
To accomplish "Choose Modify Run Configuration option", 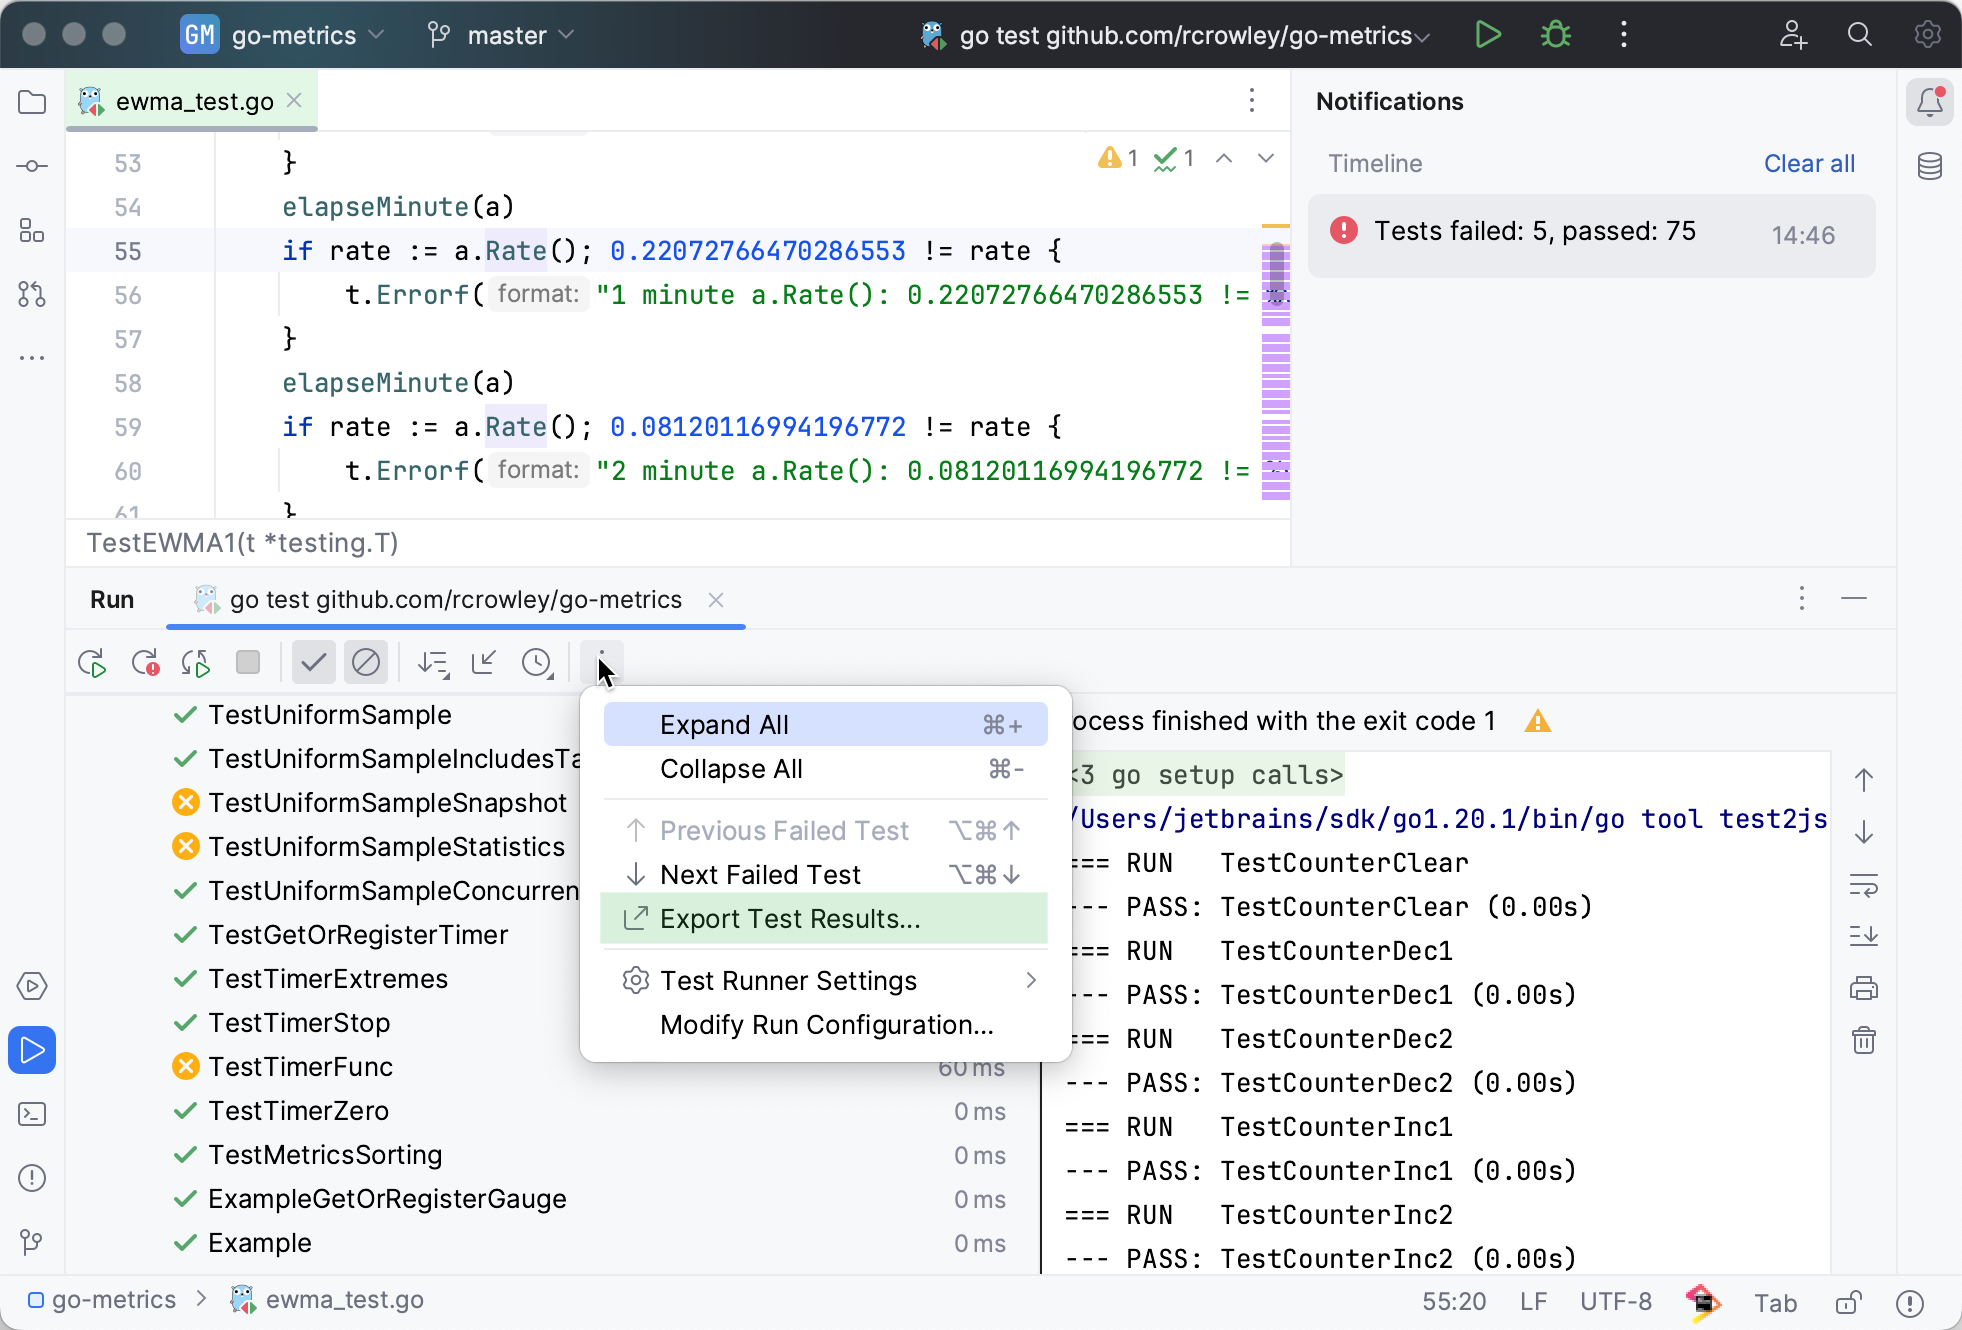I will pyautogui.click(x=826, y=1025).
